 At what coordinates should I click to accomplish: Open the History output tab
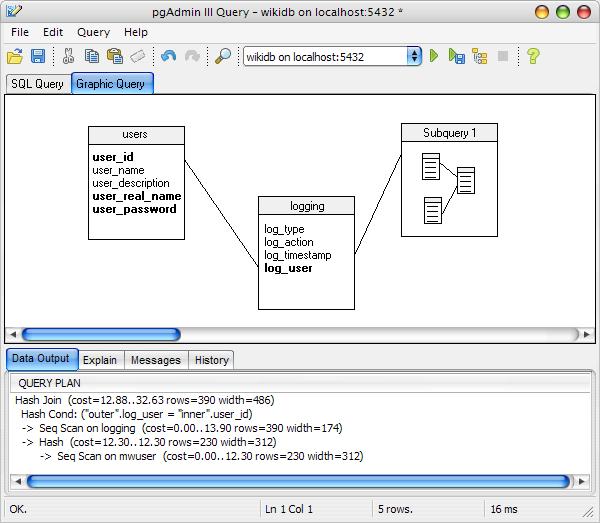[x=212, y=360]
